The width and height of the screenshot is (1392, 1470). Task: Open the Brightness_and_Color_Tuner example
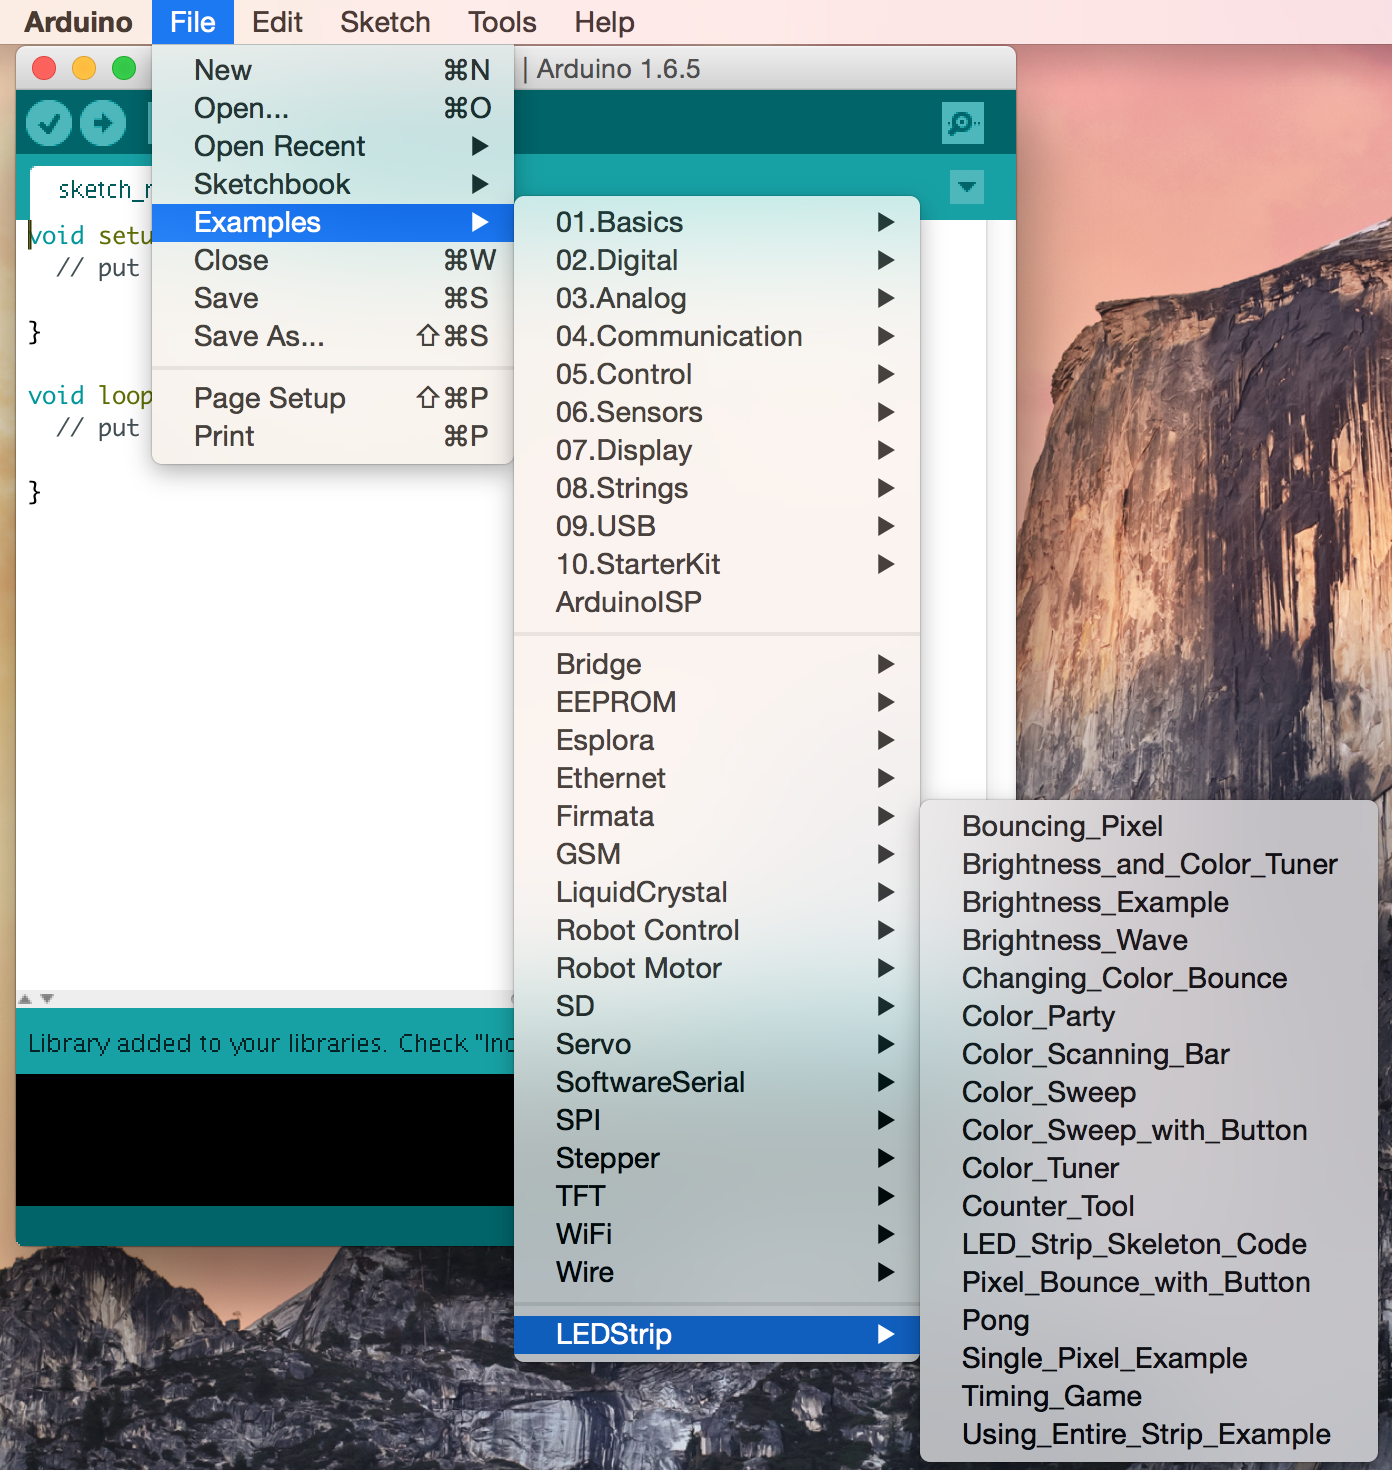coord(1149,864)
